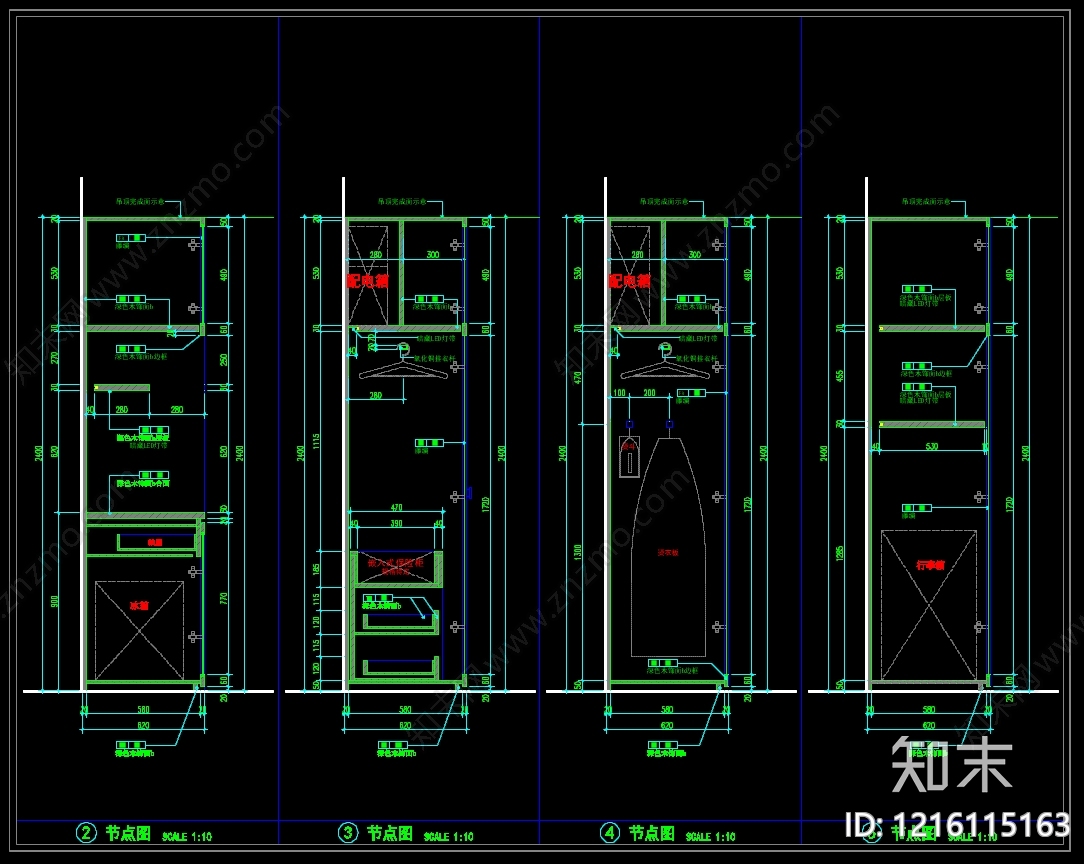Select the 470 horizontal dimension in detail 3
This screenshot has height=864, width=1084.
pos(396,508)
